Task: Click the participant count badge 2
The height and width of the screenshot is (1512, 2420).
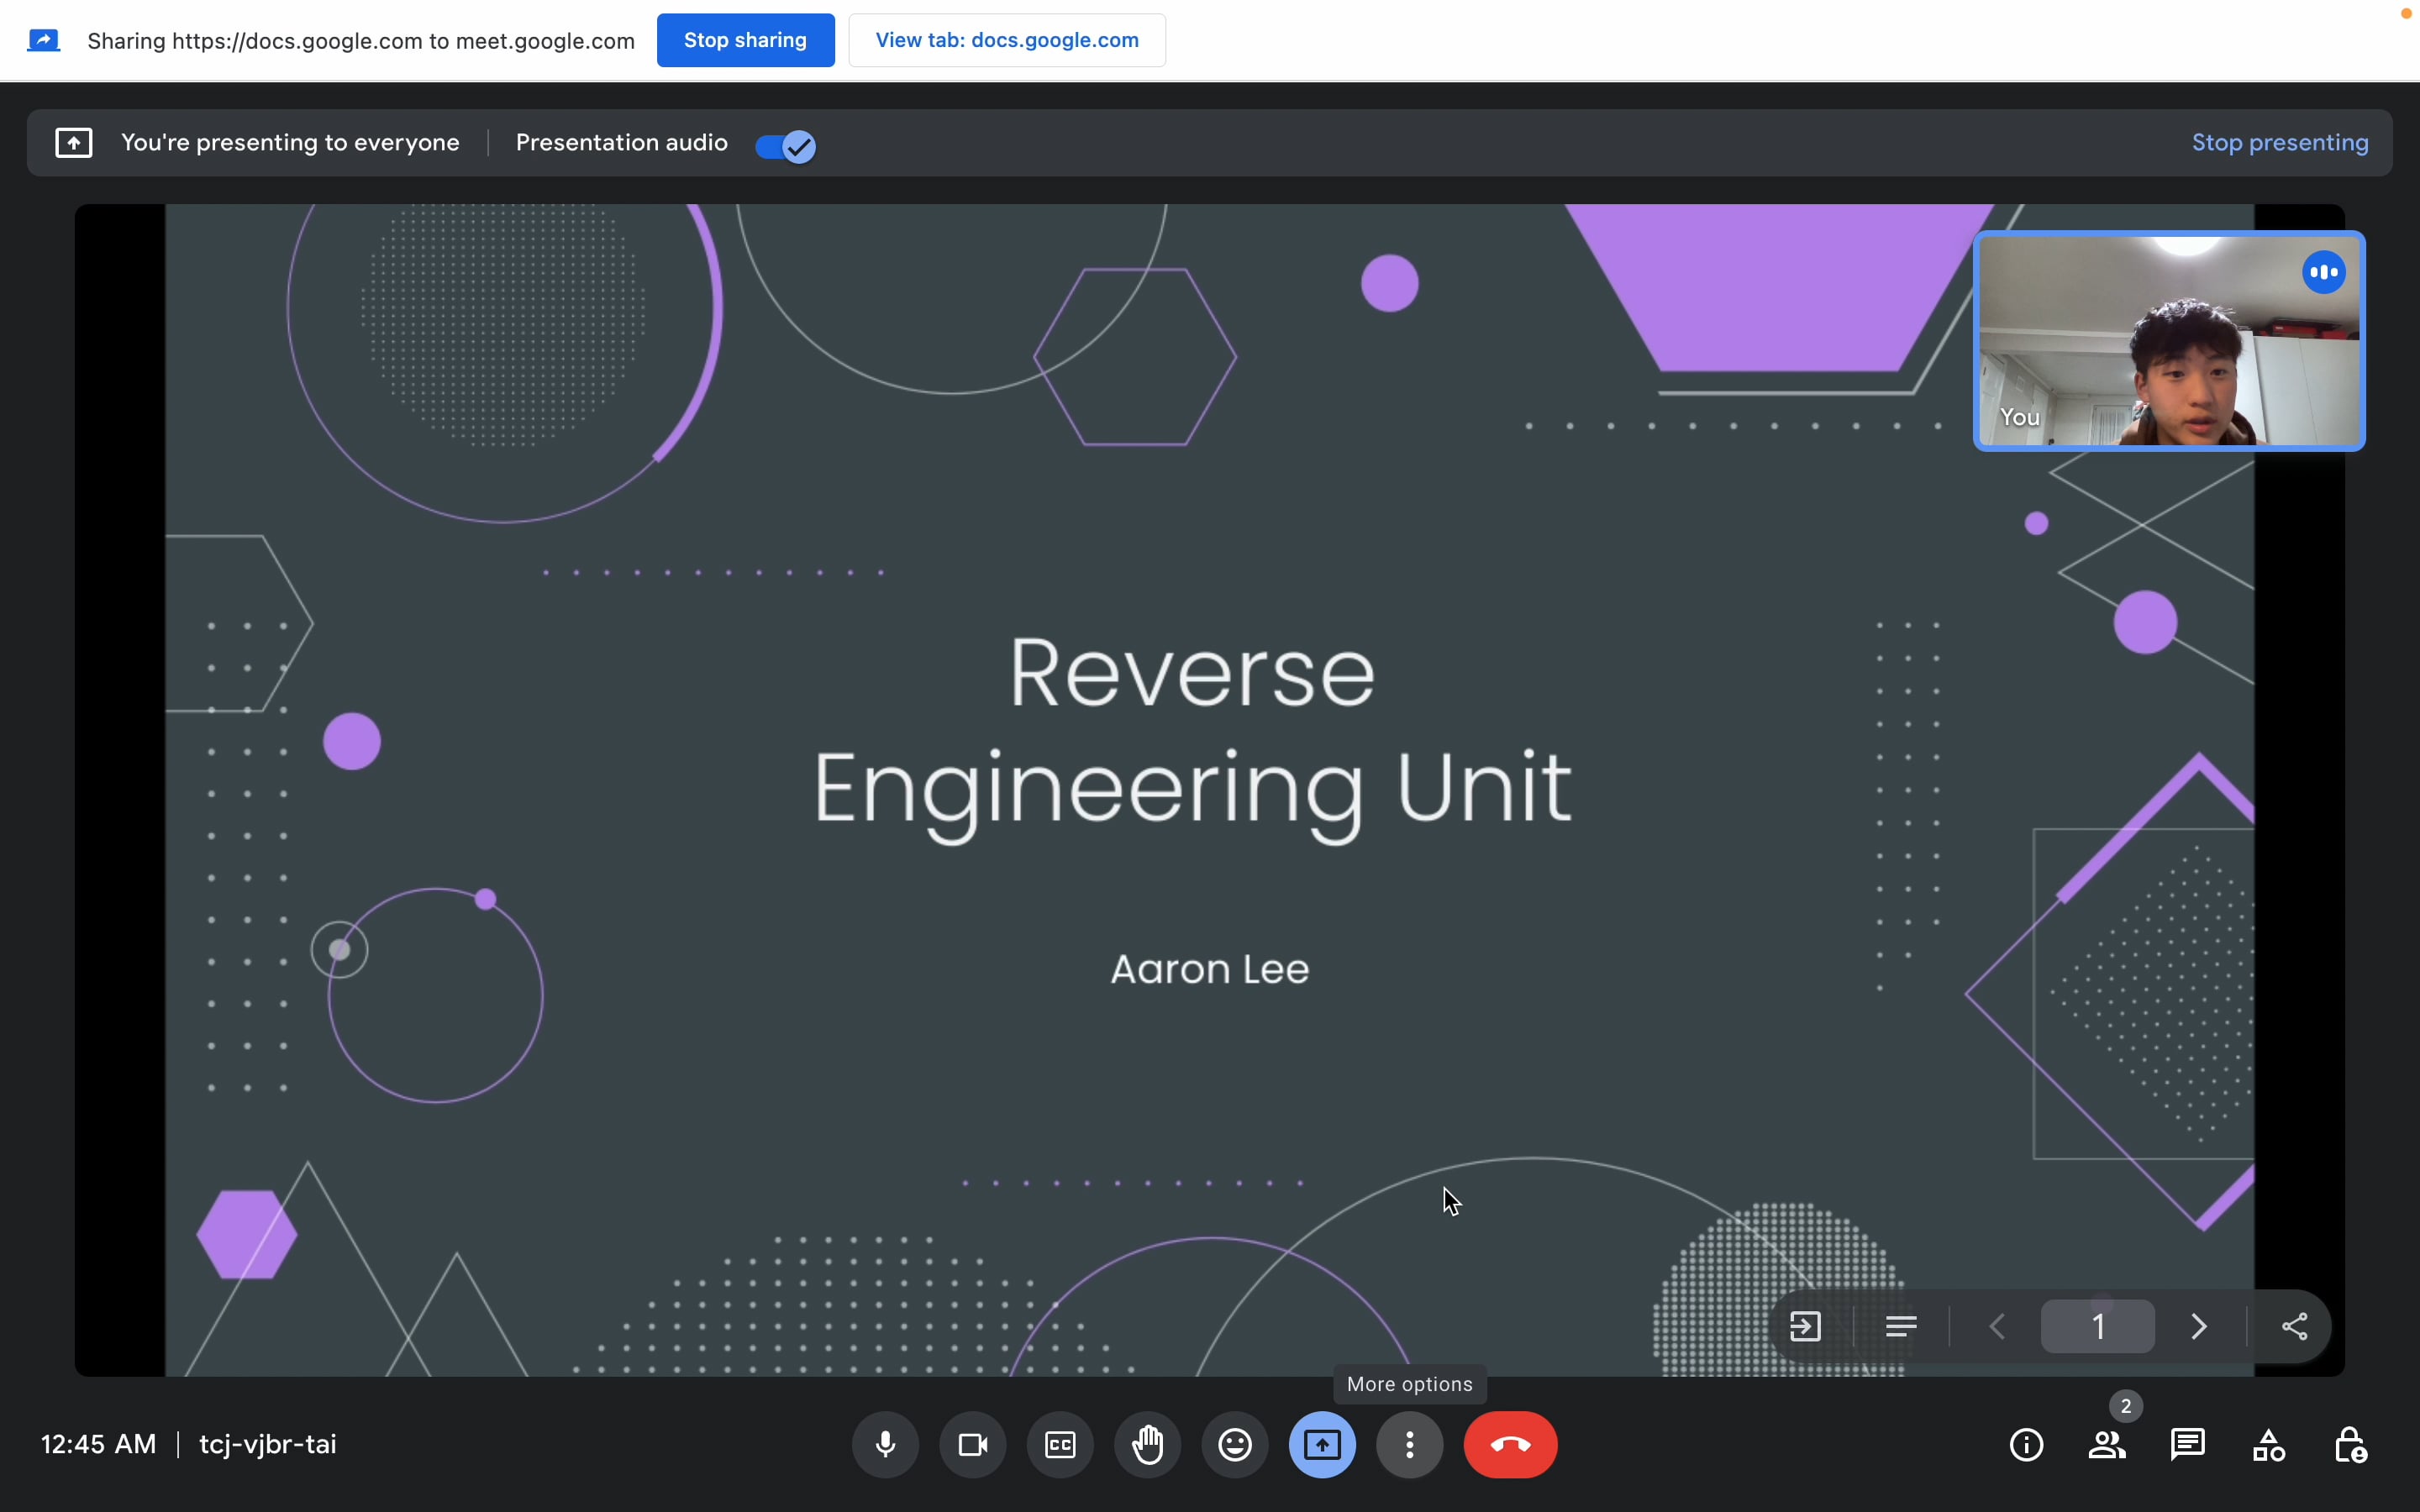Action: 2125,1406
